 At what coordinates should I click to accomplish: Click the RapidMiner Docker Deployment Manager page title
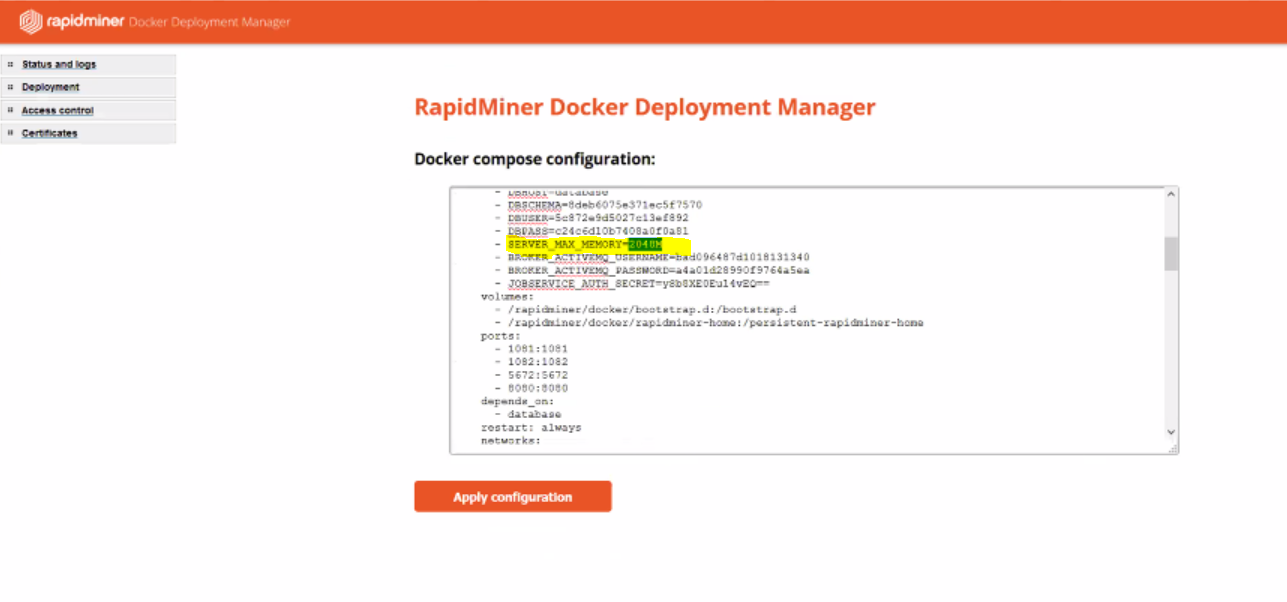click(645, 107)
